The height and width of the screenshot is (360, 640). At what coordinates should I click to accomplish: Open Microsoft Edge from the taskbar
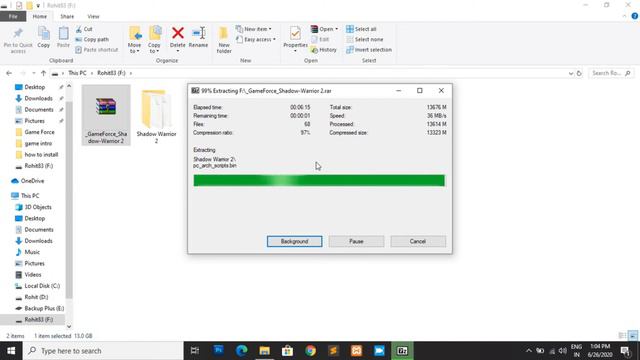tap(241, 351)
